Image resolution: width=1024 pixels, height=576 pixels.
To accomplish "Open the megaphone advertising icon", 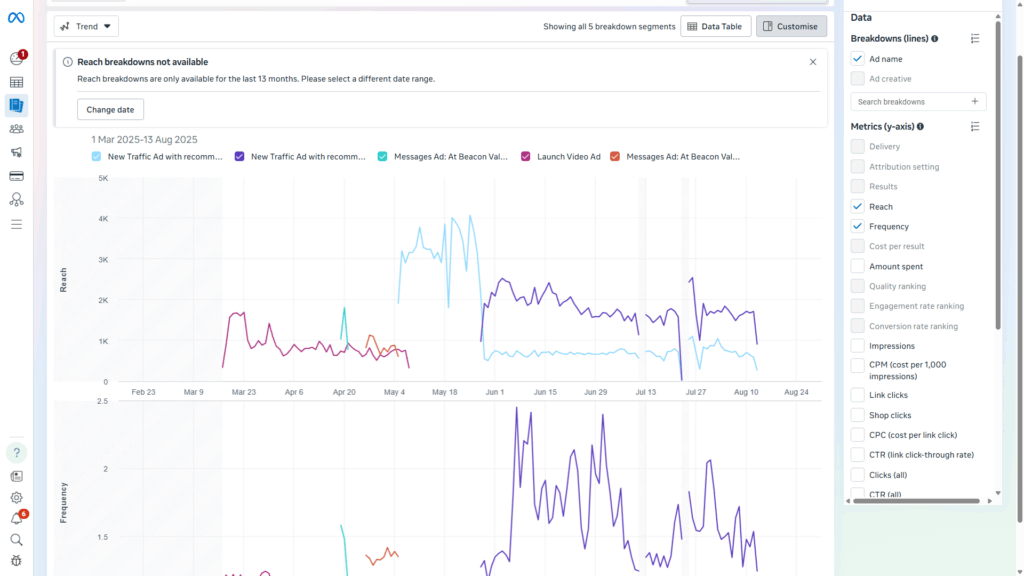I will point(16,152).
